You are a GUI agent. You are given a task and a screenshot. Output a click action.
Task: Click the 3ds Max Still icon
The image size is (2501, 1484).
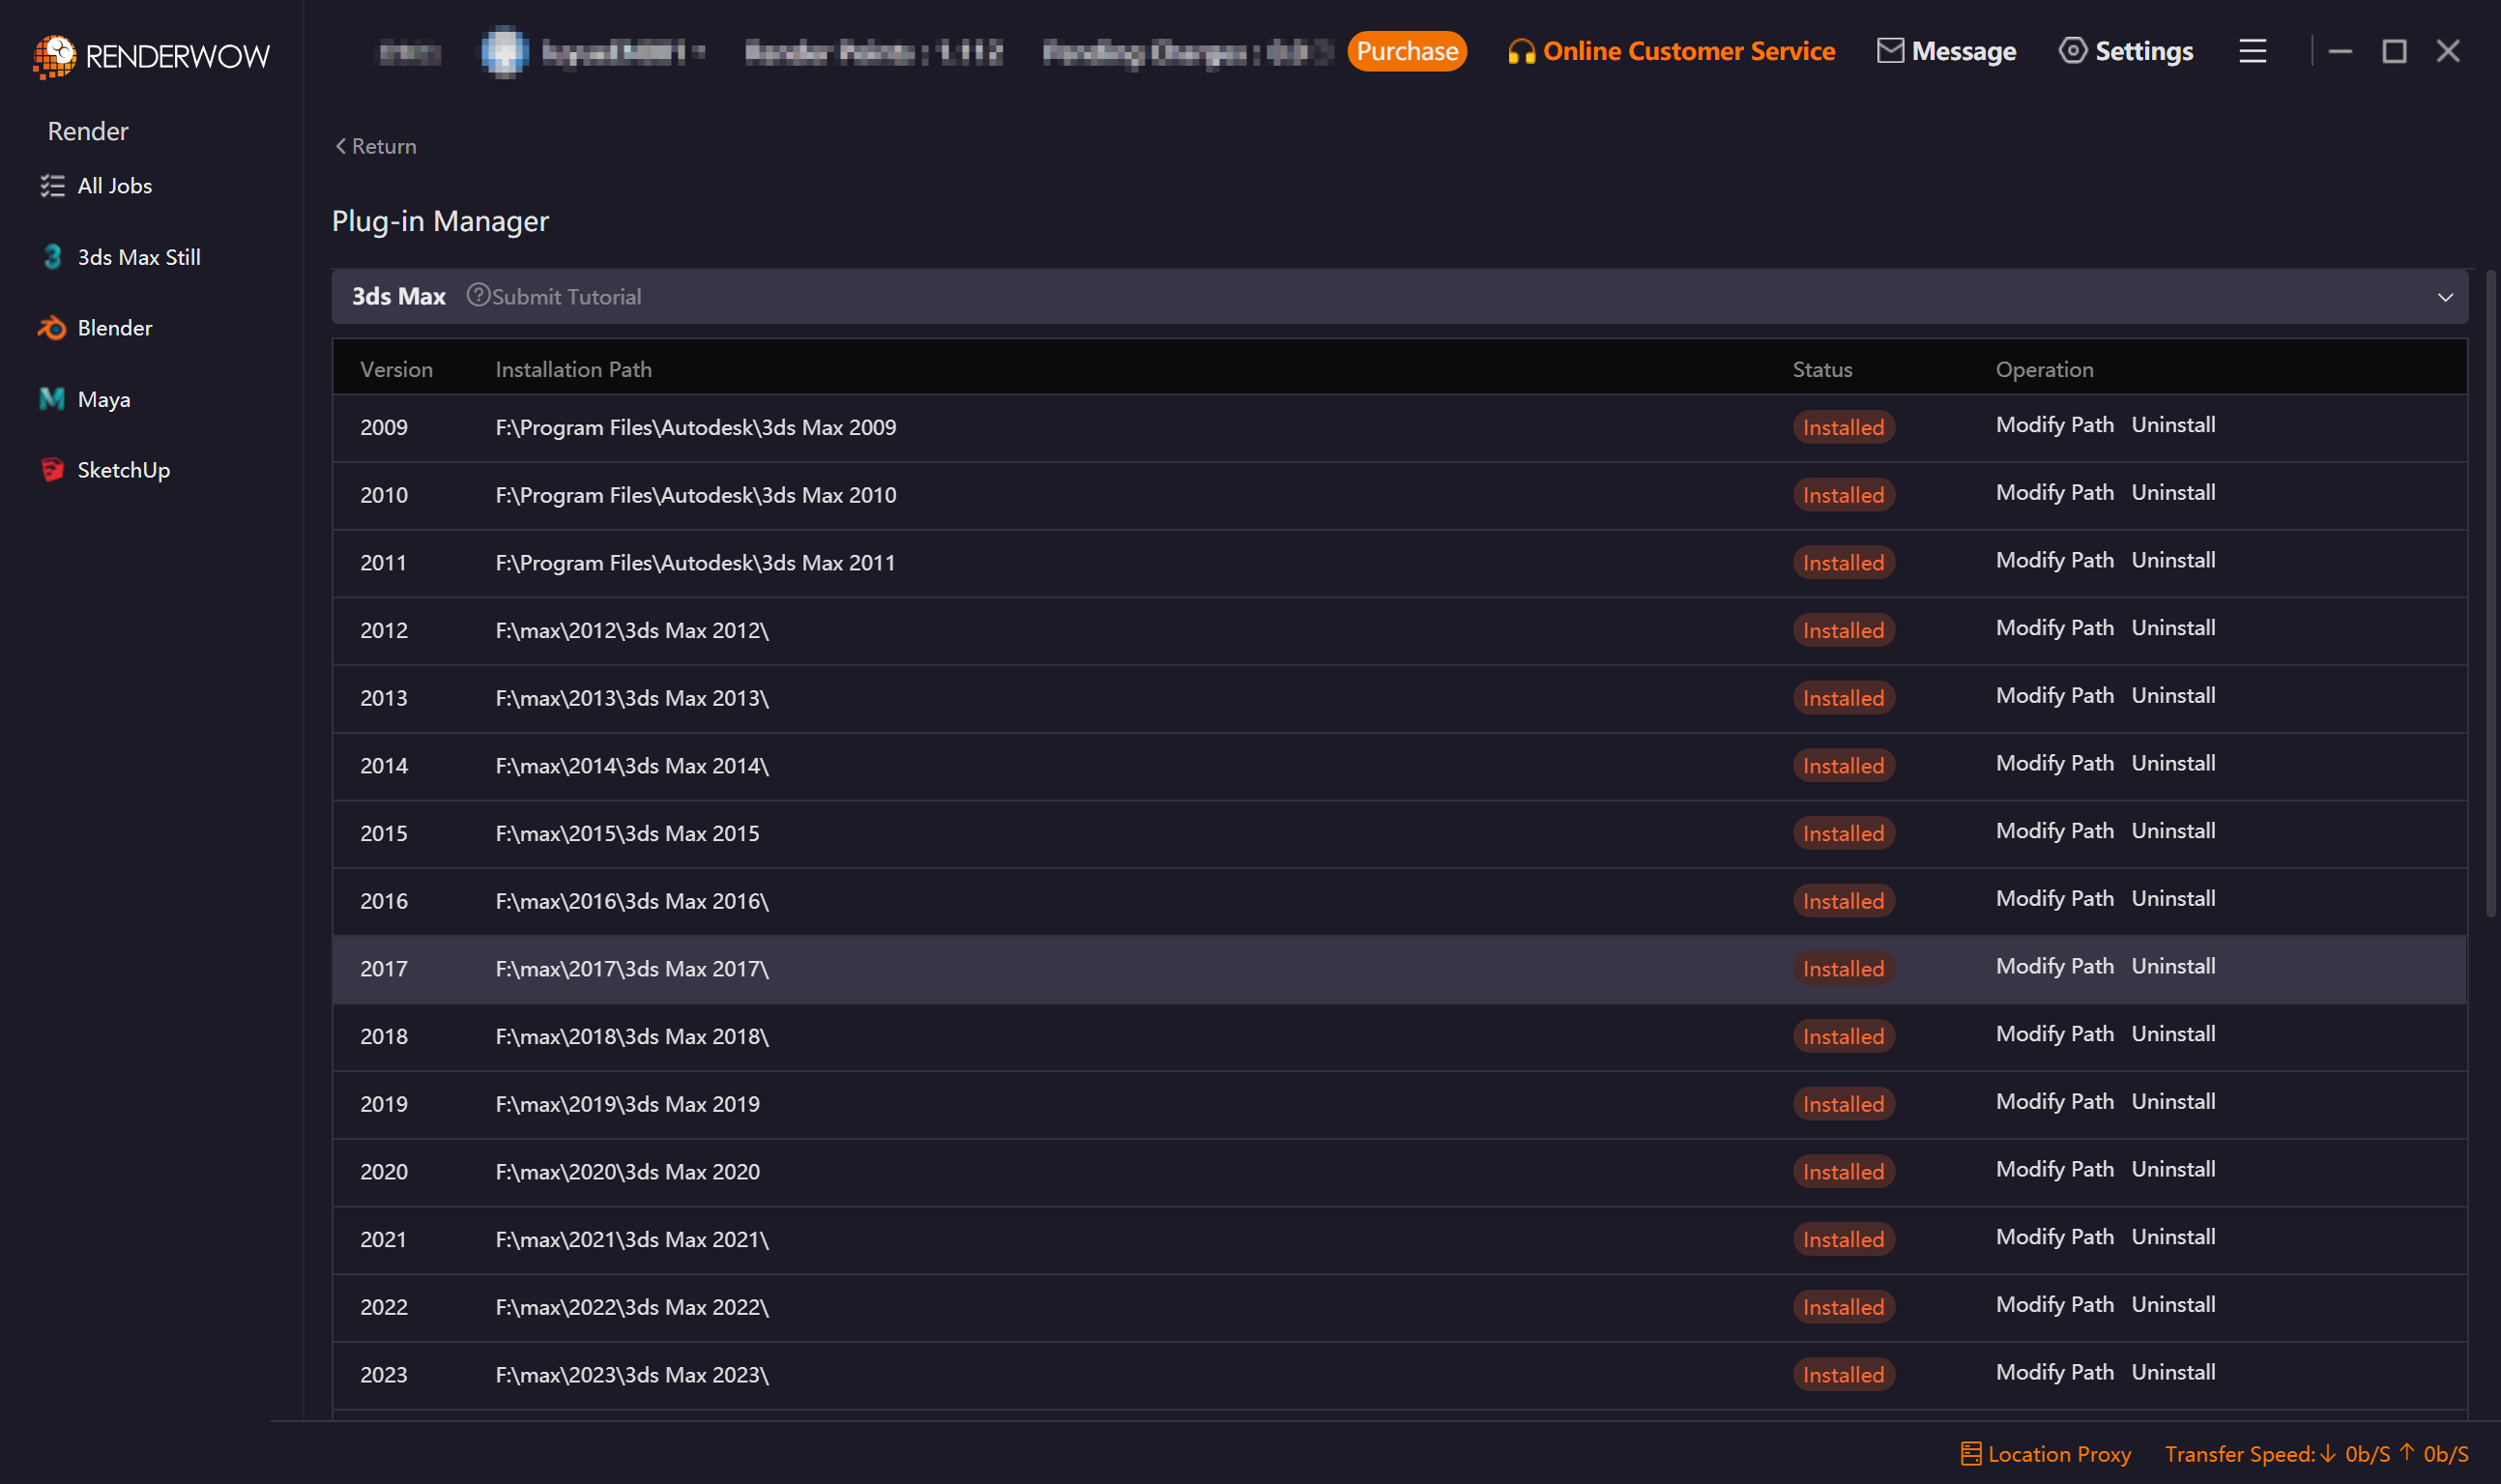[x=52, y=257]
